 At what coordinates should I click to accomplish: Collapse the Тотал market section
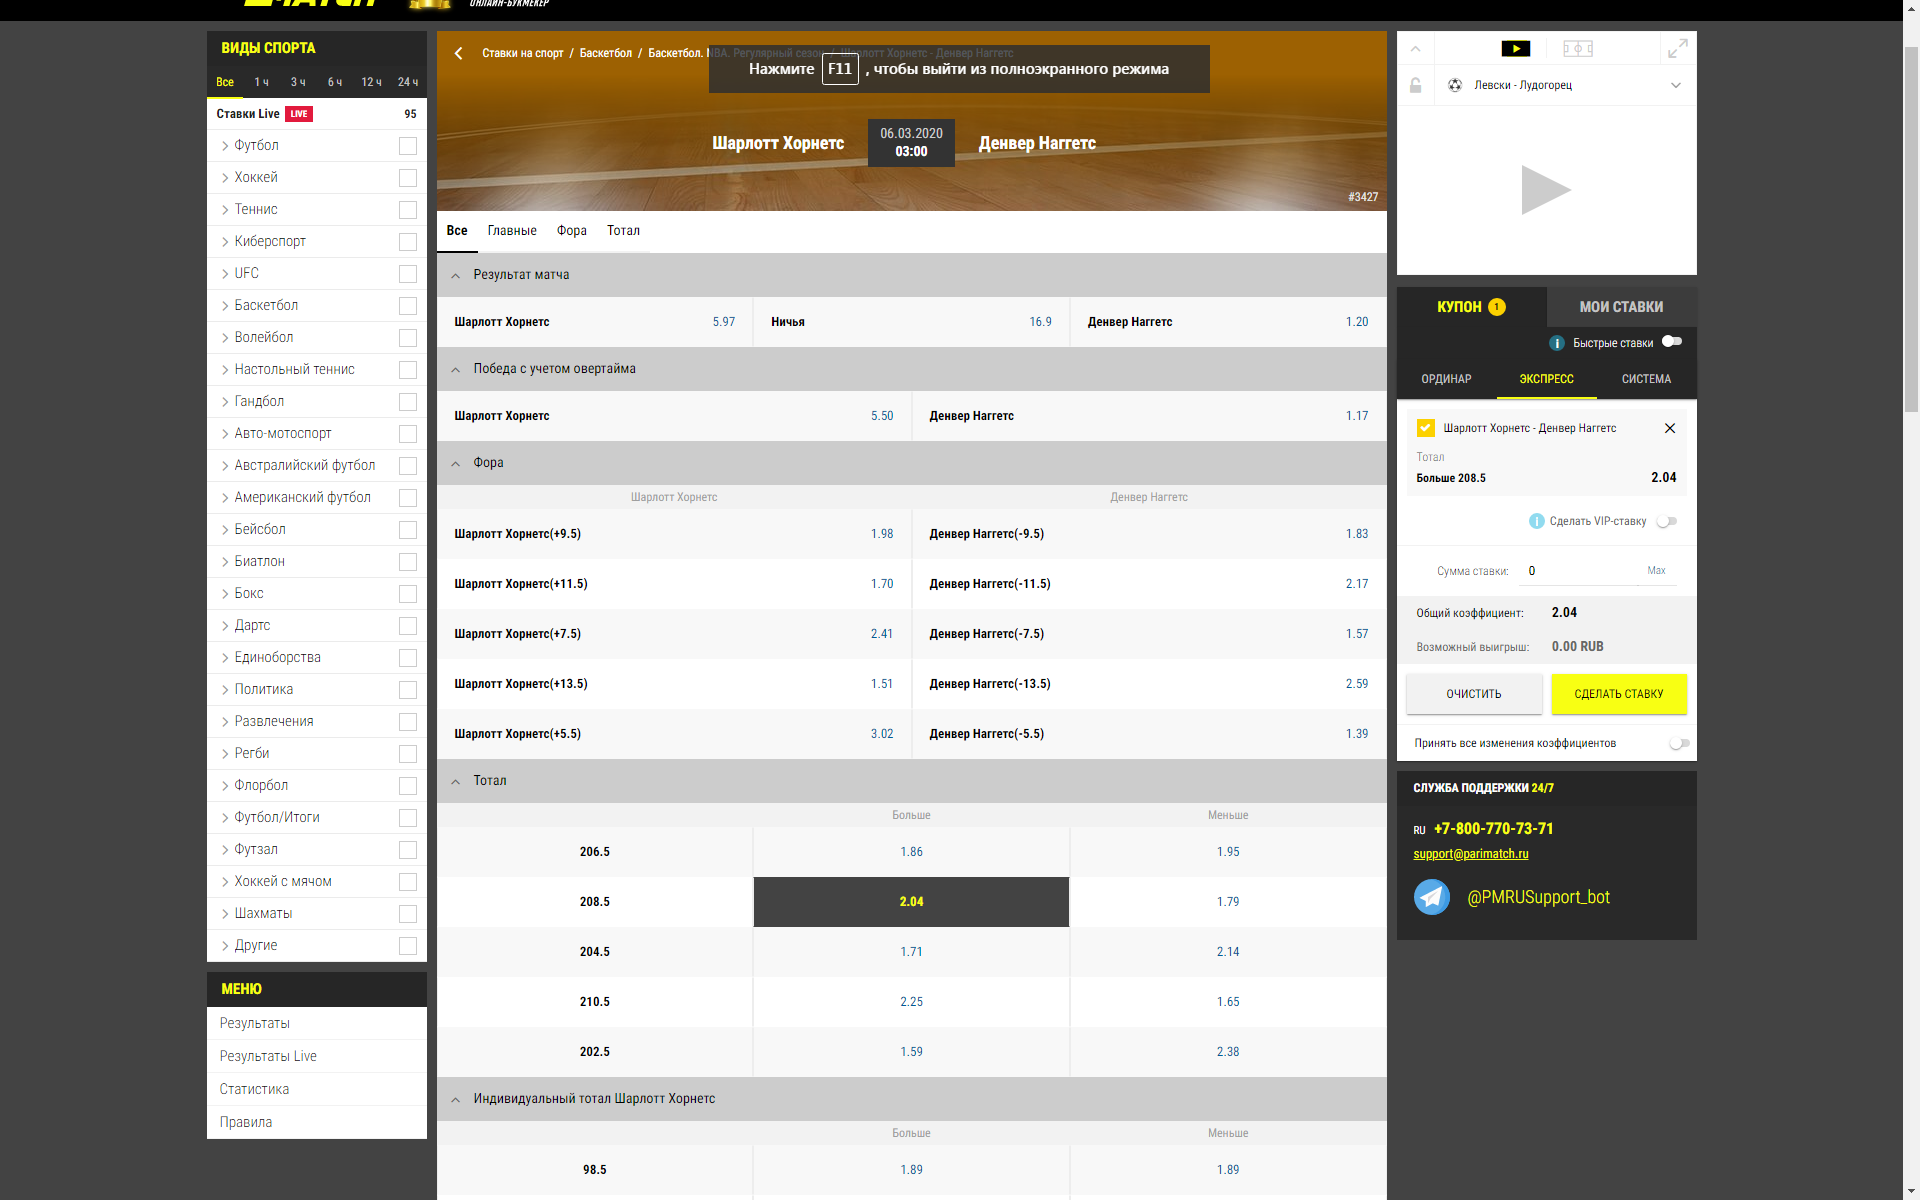coord(455,781)
